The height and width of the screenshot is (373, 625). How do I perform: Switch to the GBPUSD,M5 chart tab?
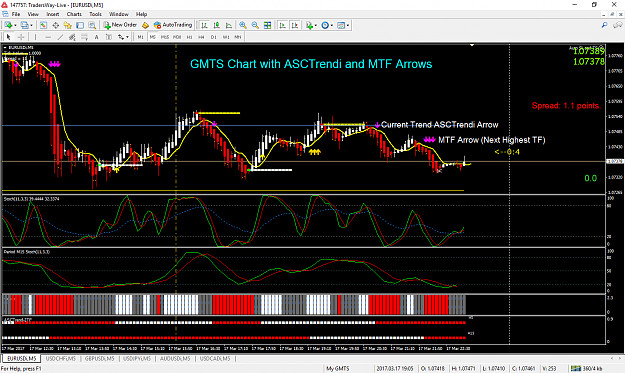pyautogui.click(x=99, y=359)
